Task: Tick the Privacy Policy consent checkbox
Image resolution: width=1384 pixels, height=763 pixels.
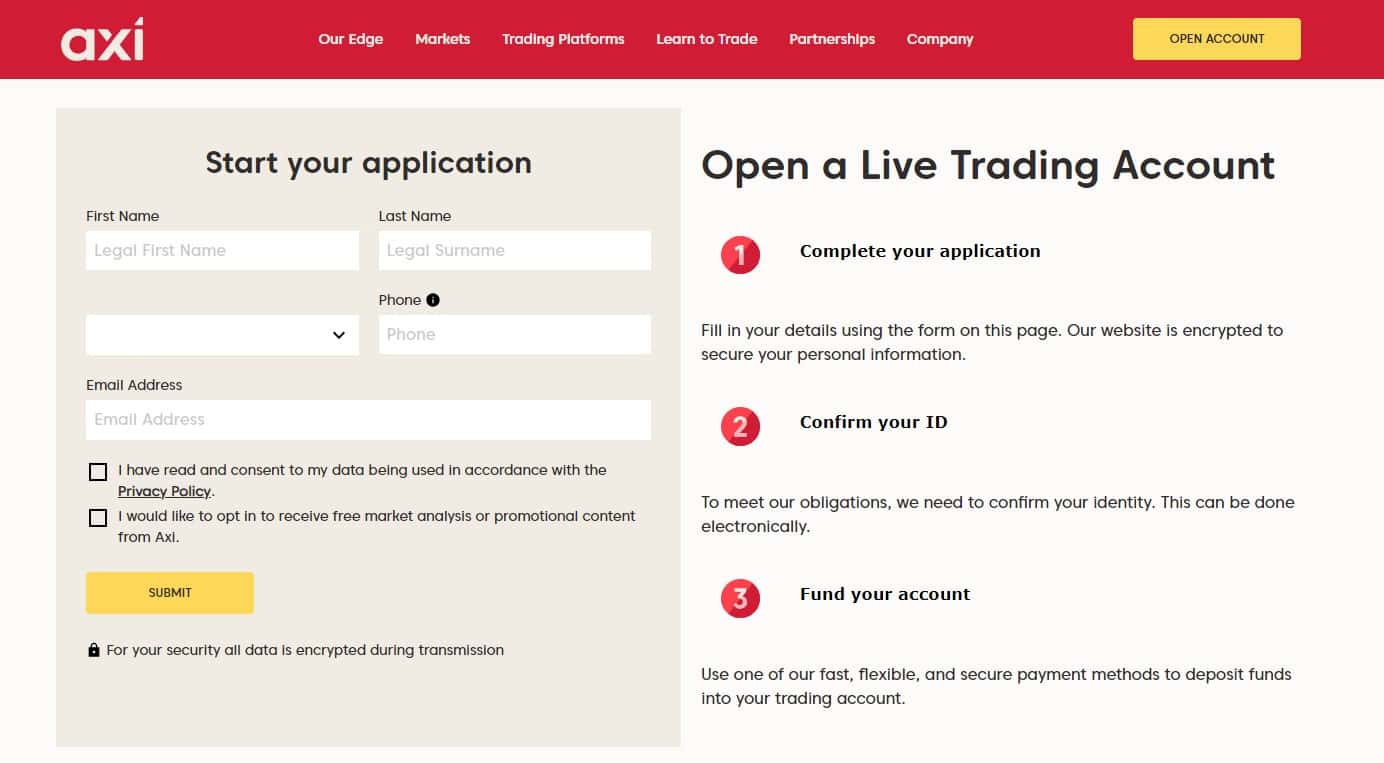Action: [98, 472]
